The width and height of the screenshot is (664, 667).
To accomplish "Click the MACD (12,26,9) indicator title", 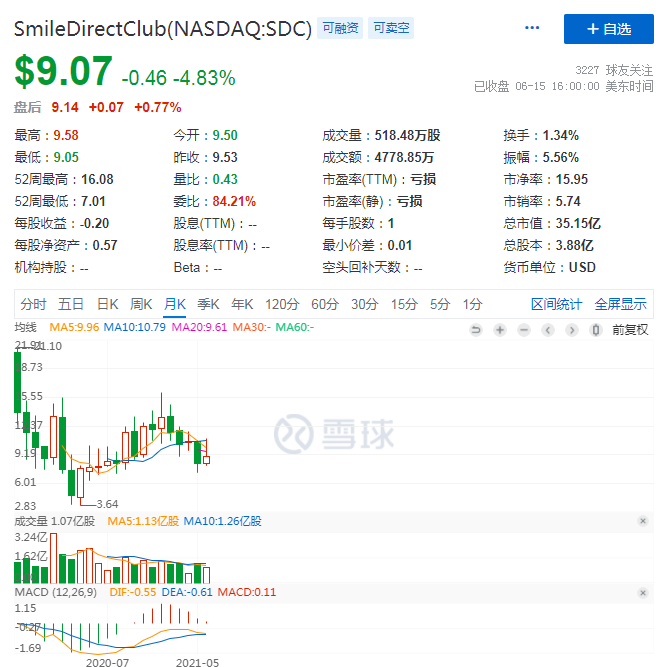I will [56, 592].
